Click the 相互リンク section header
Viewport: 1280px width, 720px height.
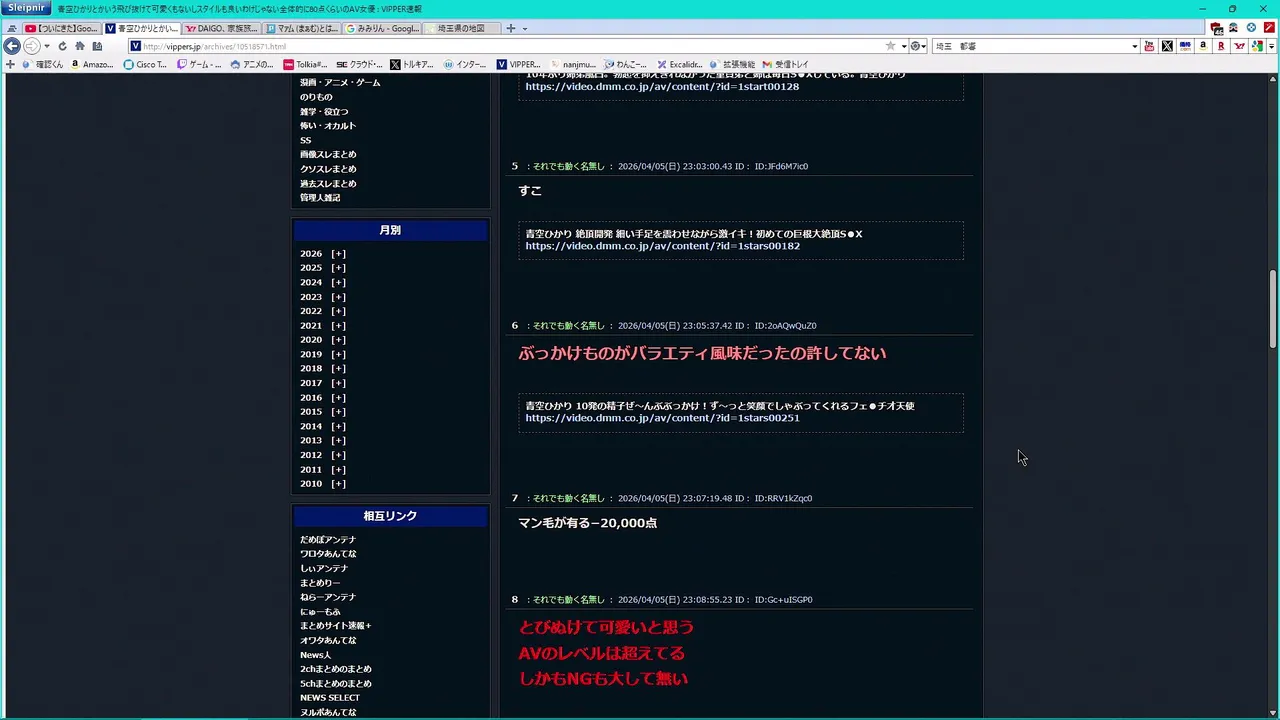[x=390, y=516]
